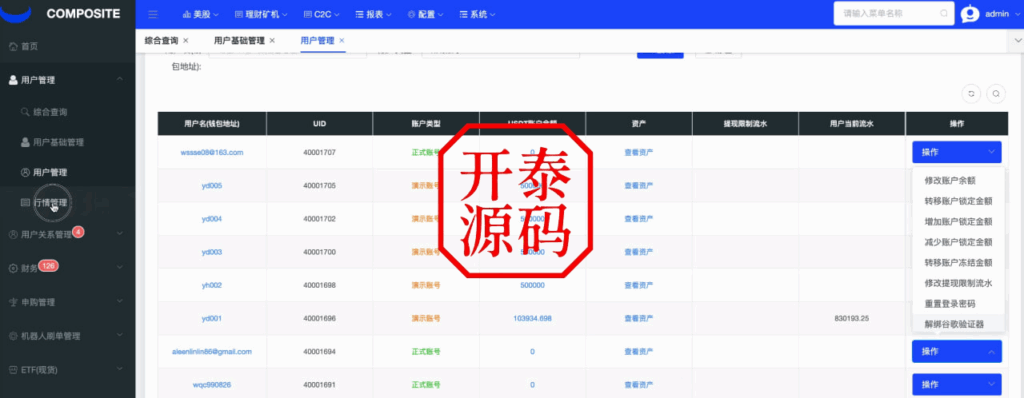Click the user icon beside 用户管理 section
1024x398 pixels.
13,80
